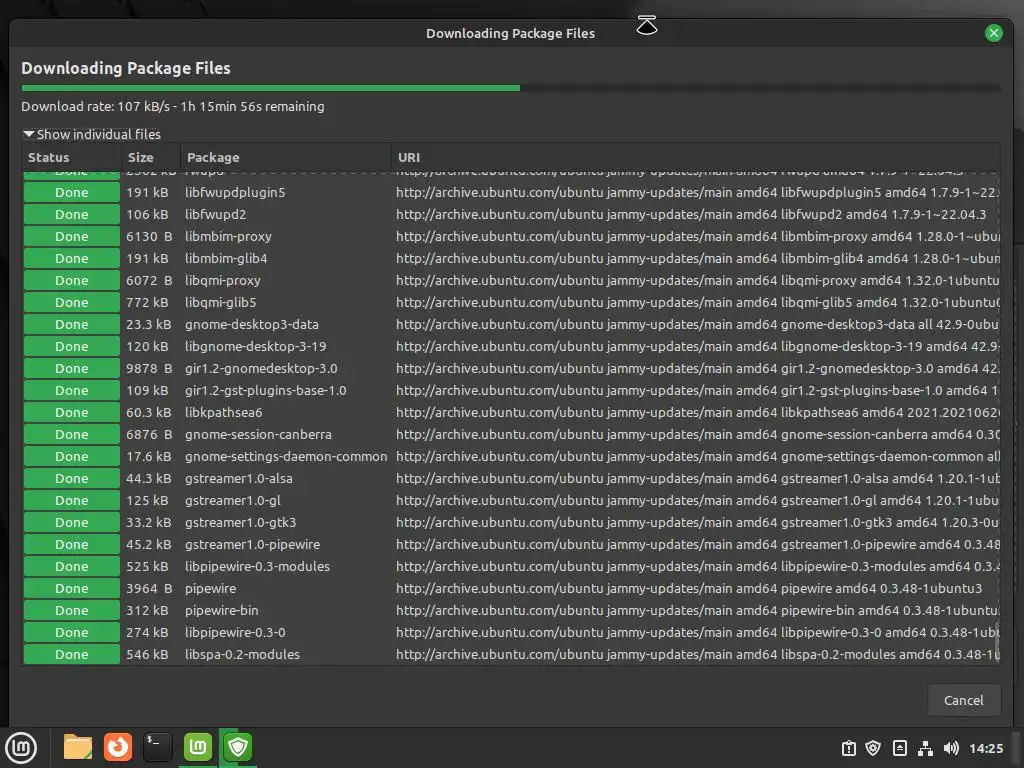1024x768 pixels.
Task: Click the URI of libkpathsea6
Action: coord(697,412)
